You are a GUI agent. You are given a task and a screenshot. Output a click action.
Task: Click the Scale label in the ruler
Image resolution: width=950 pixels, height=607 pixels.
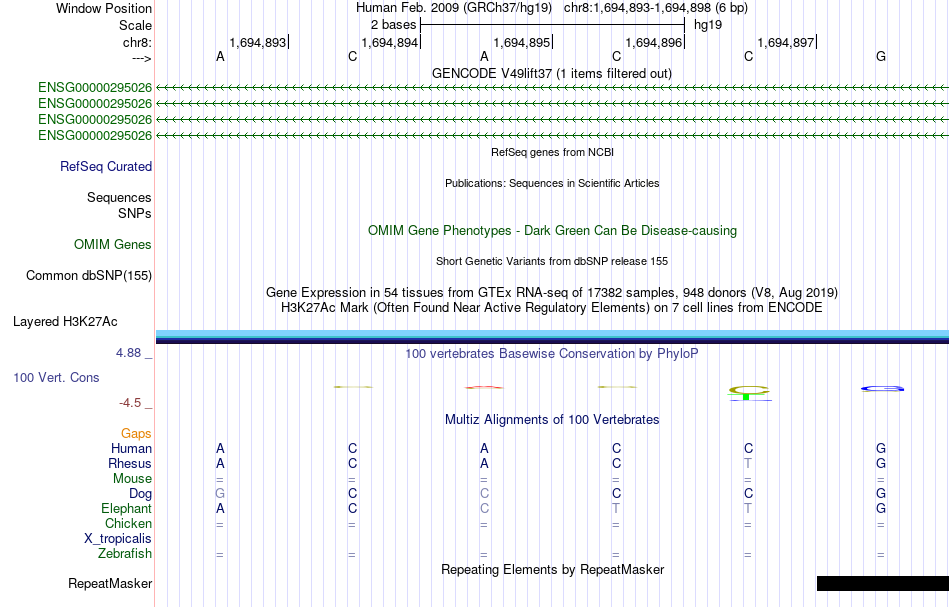coord(135,25)
